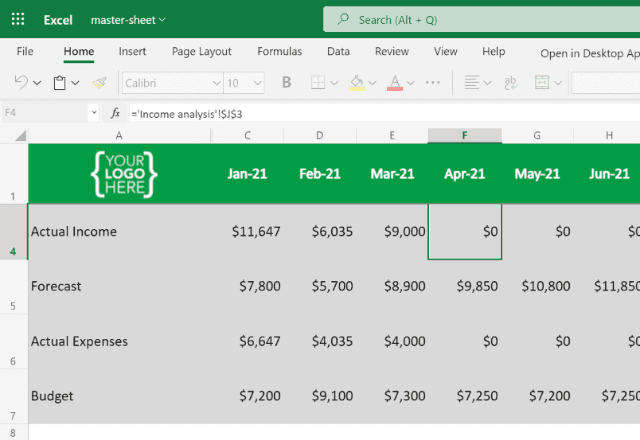Open the app launcher waffle icon
640x440 pixels.
(x=18, y=19)
